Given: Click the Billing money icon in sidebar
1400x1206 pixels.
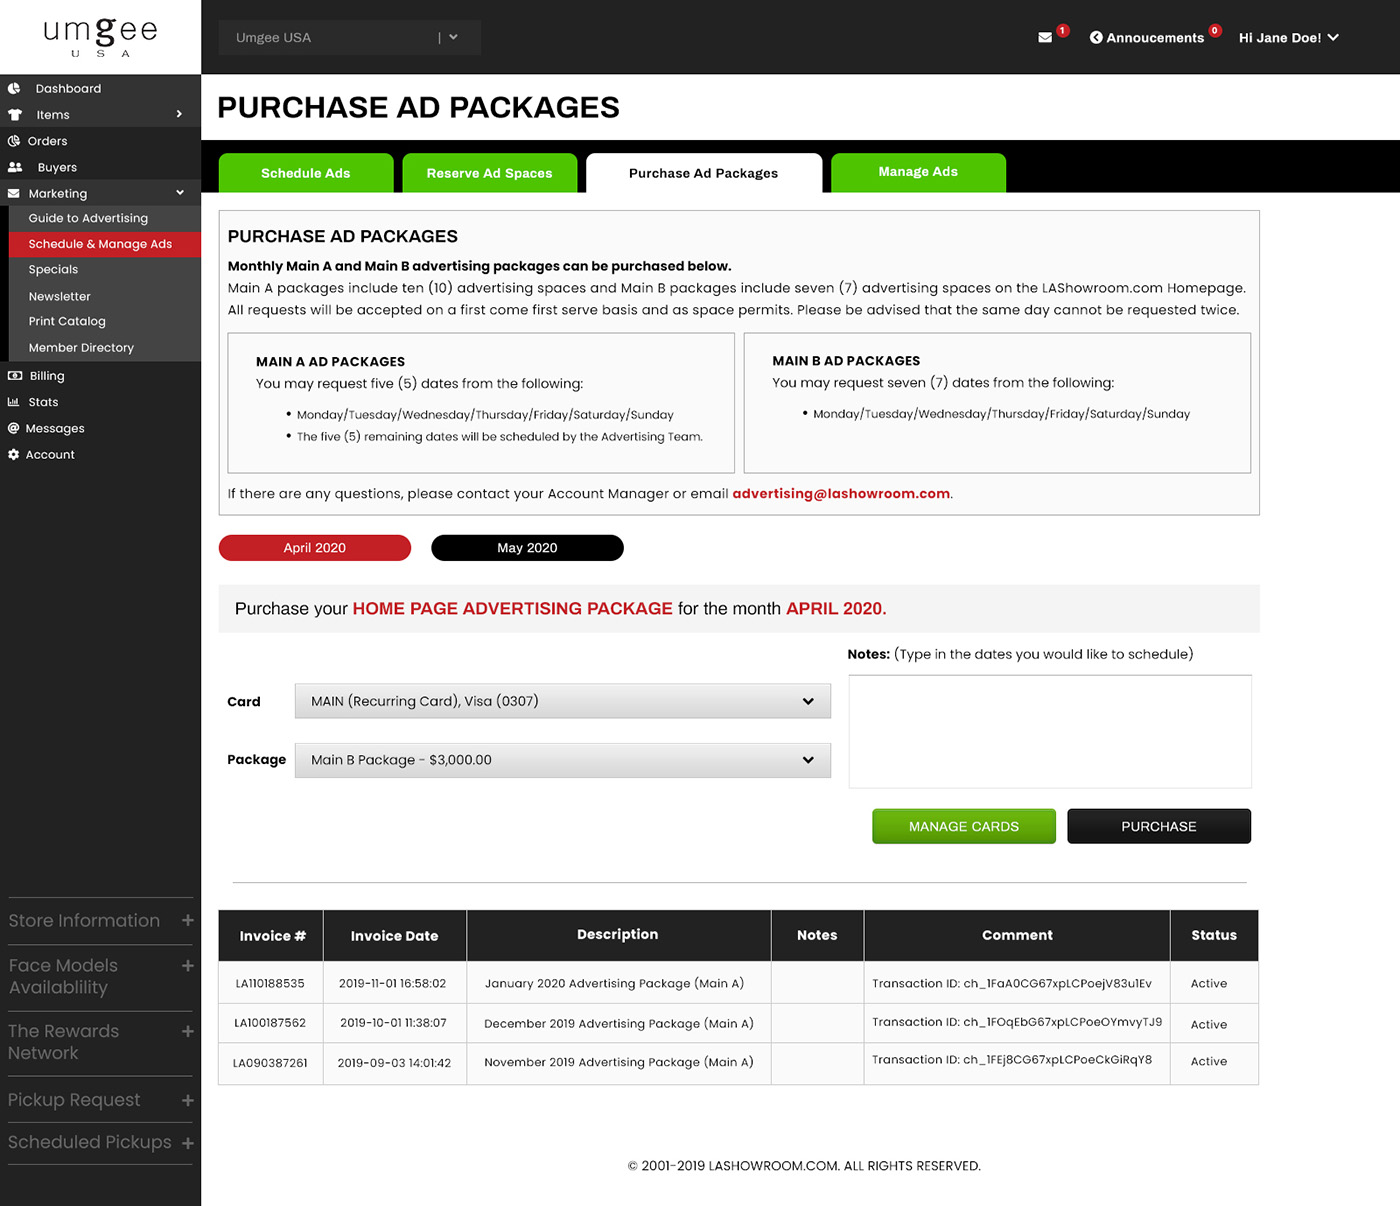Looking at the screenshot, I should click(15, 376).
